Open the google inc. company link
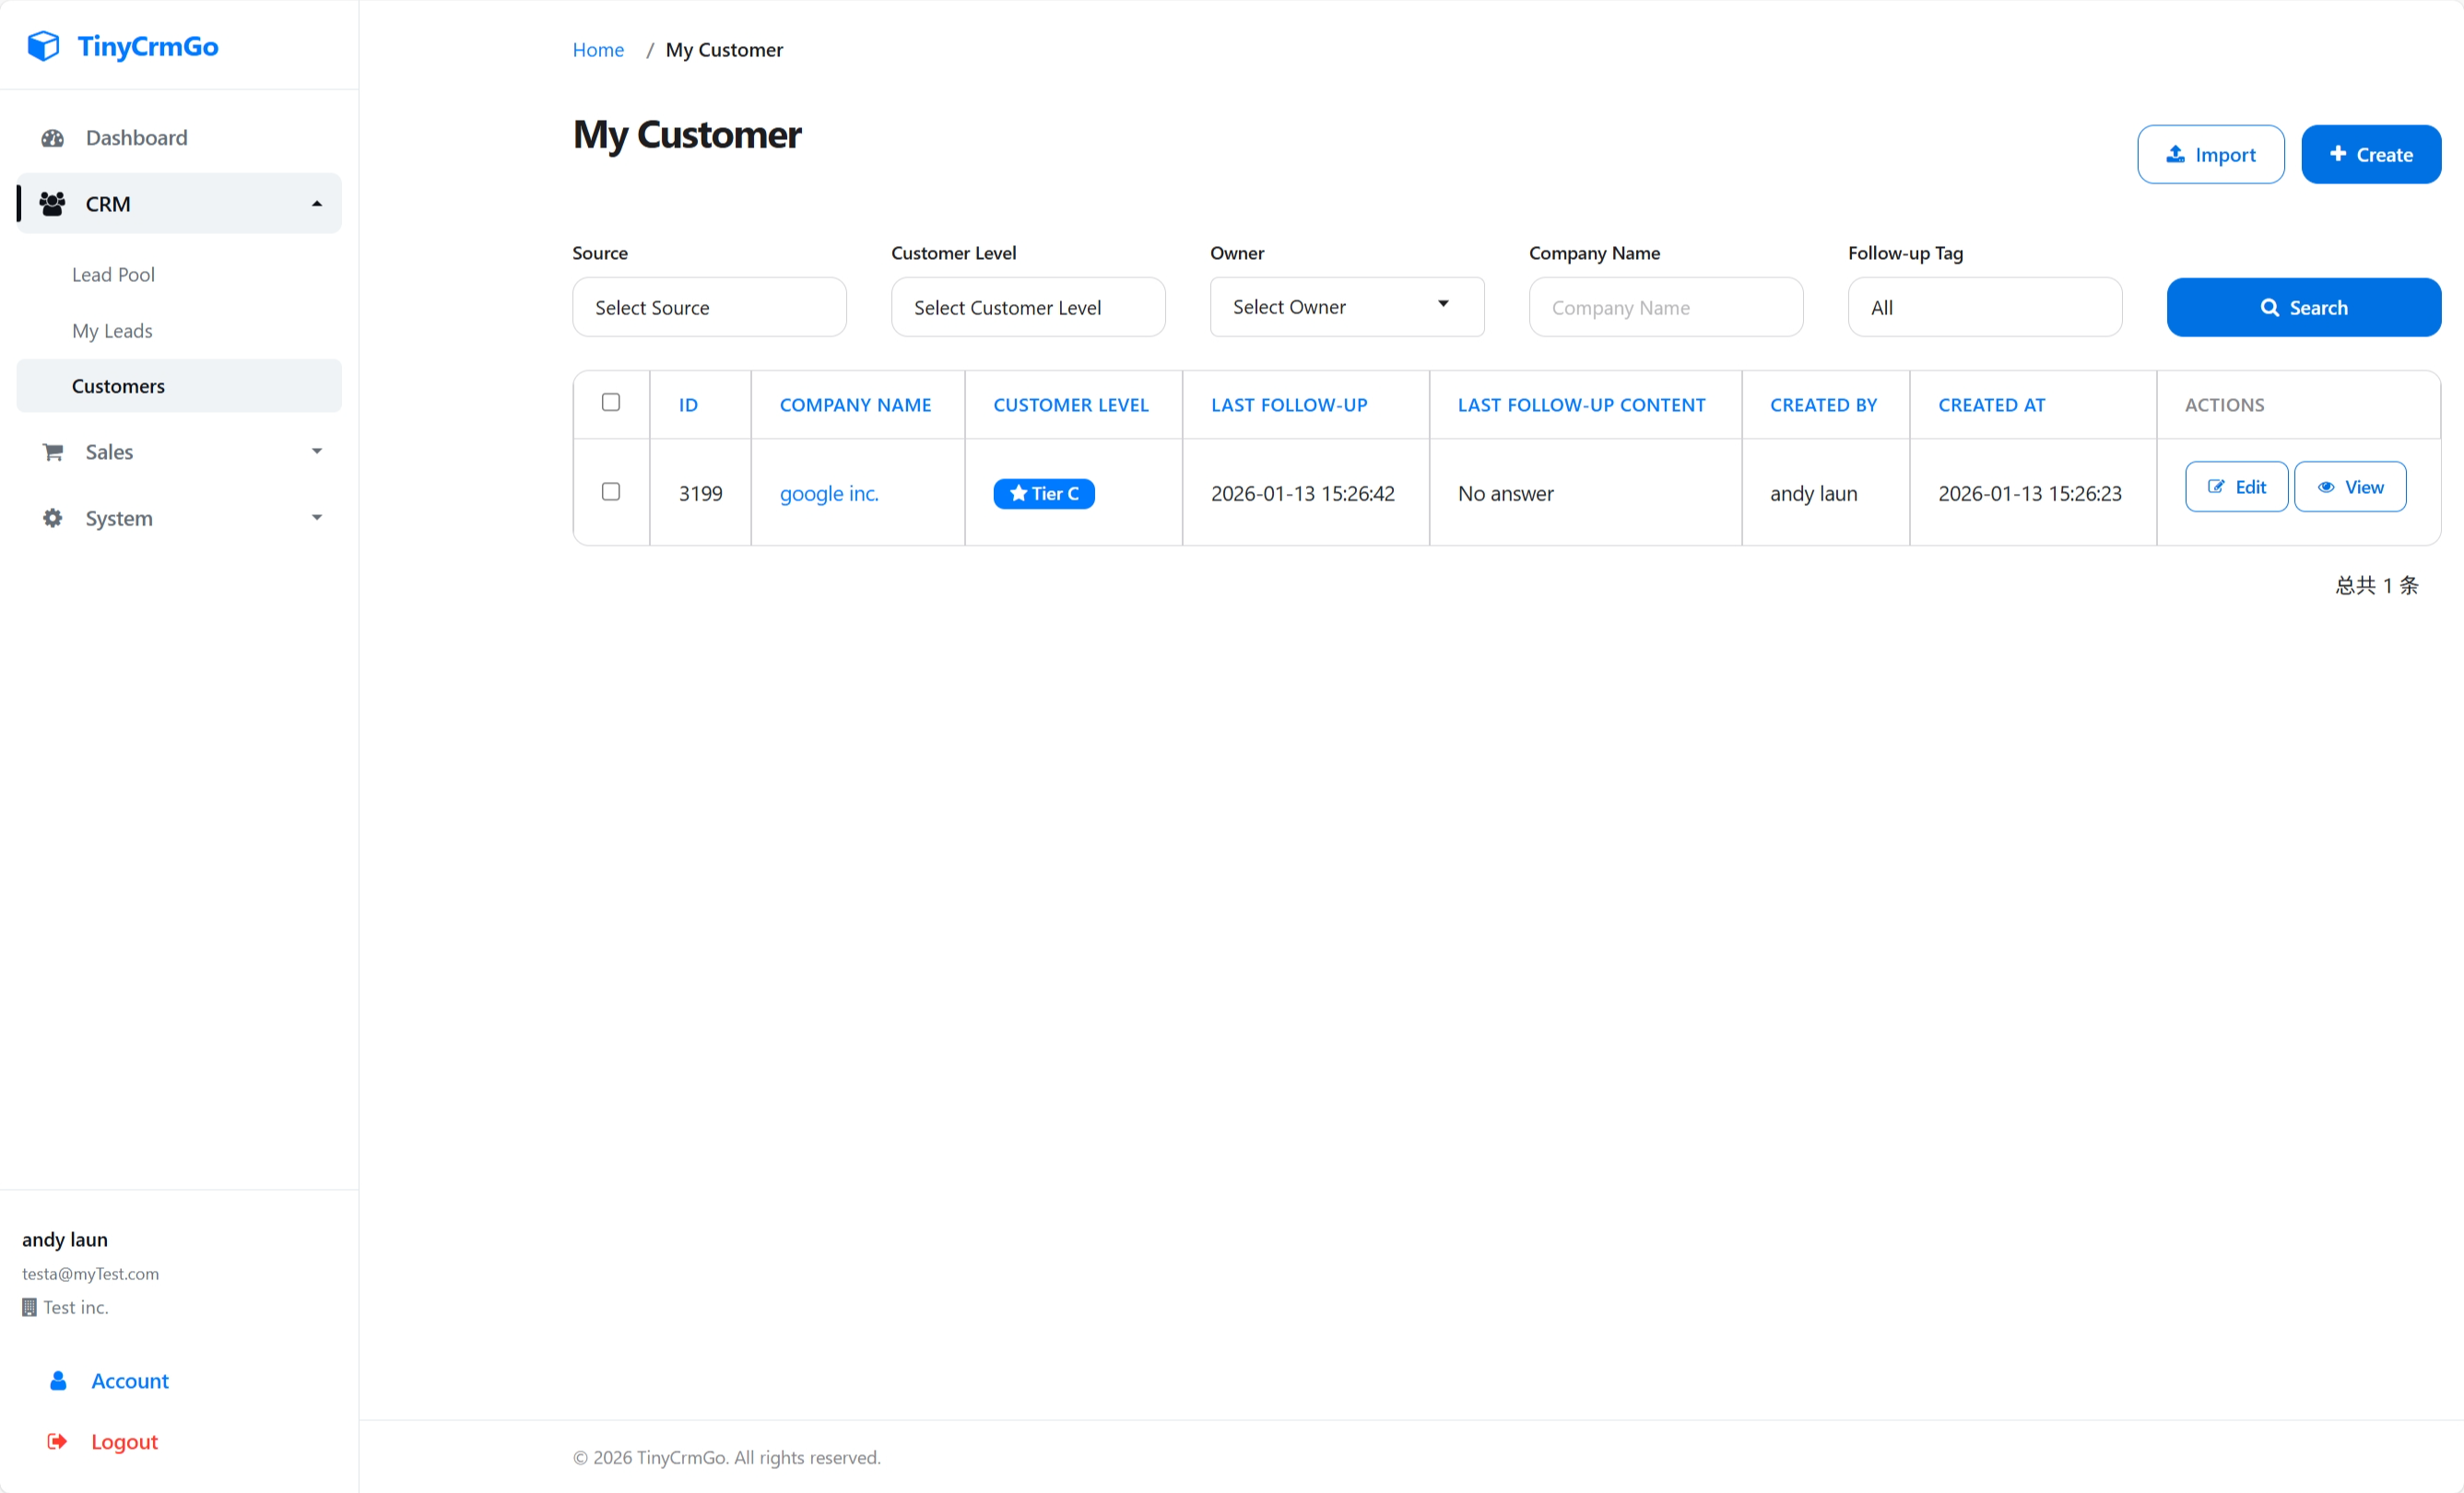Screen dimensions: 2464x1493 pyautogui.click(x=828, y=493)
